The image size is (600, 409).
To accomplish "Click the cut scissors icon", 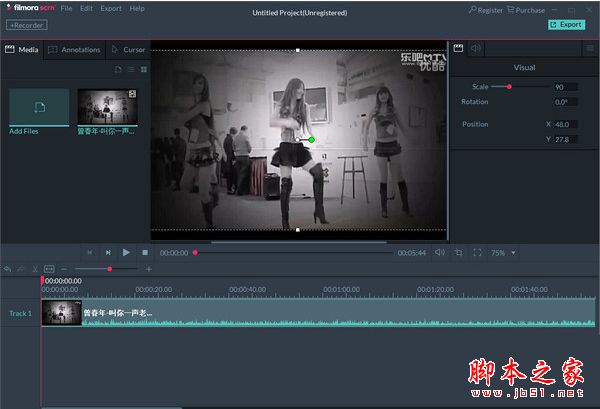I will 35,269.
